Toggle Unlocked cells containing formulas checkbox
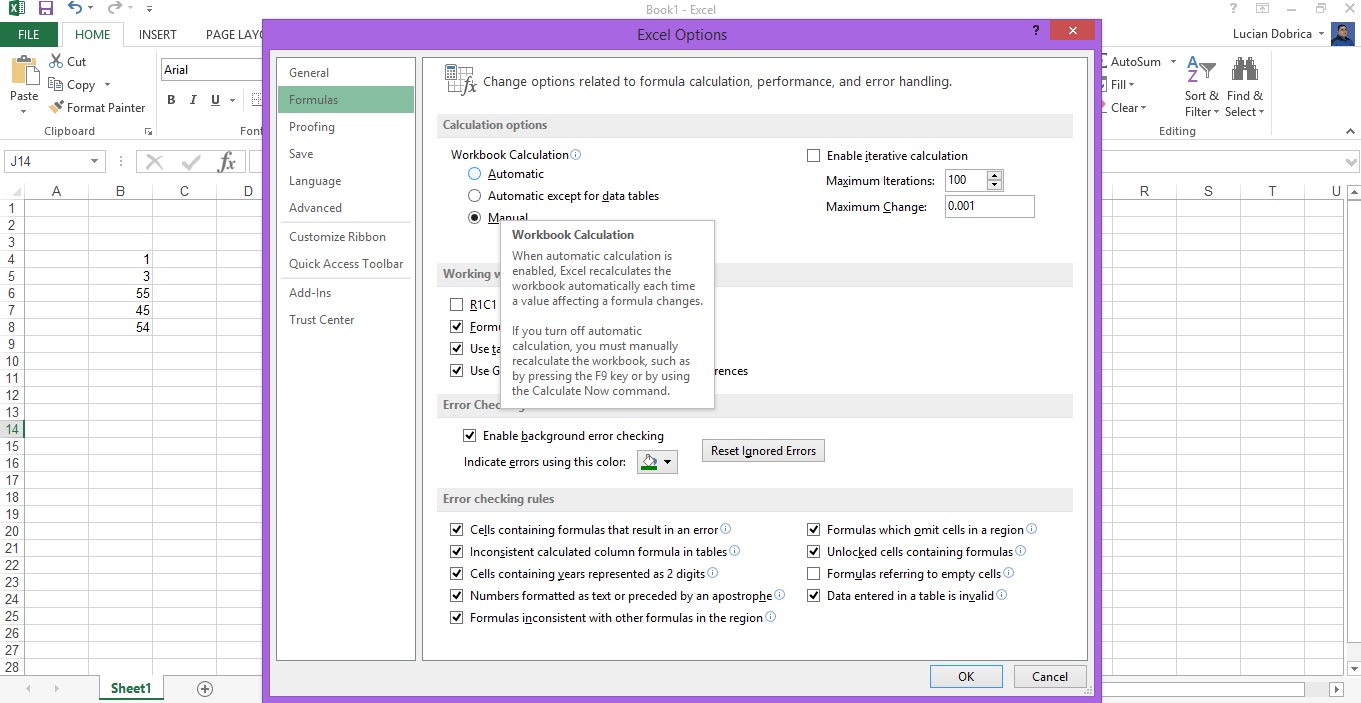Viewport: 1361px width, 703px height. click(x=813, y=552)
